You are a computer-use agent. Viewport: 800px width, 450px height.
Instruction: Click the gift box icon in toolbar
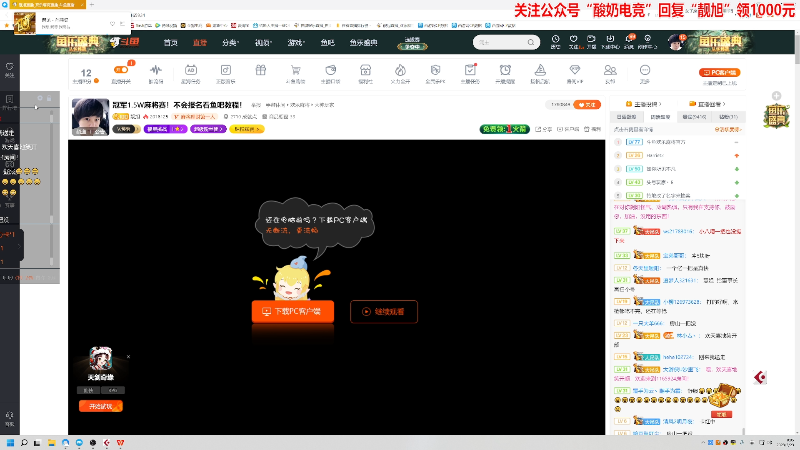[x=261, y=70]
